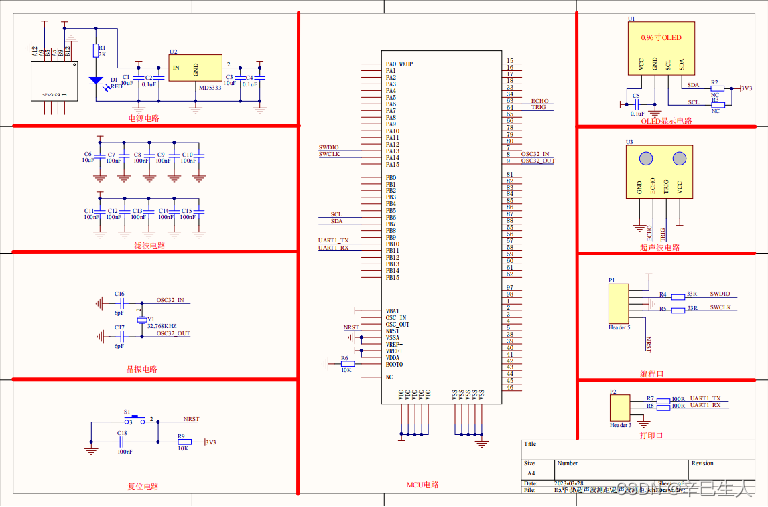Select resistor R6 10K on BOOT0 pin
This screenshot has width=768, height=507.
(x=347, y=364)
